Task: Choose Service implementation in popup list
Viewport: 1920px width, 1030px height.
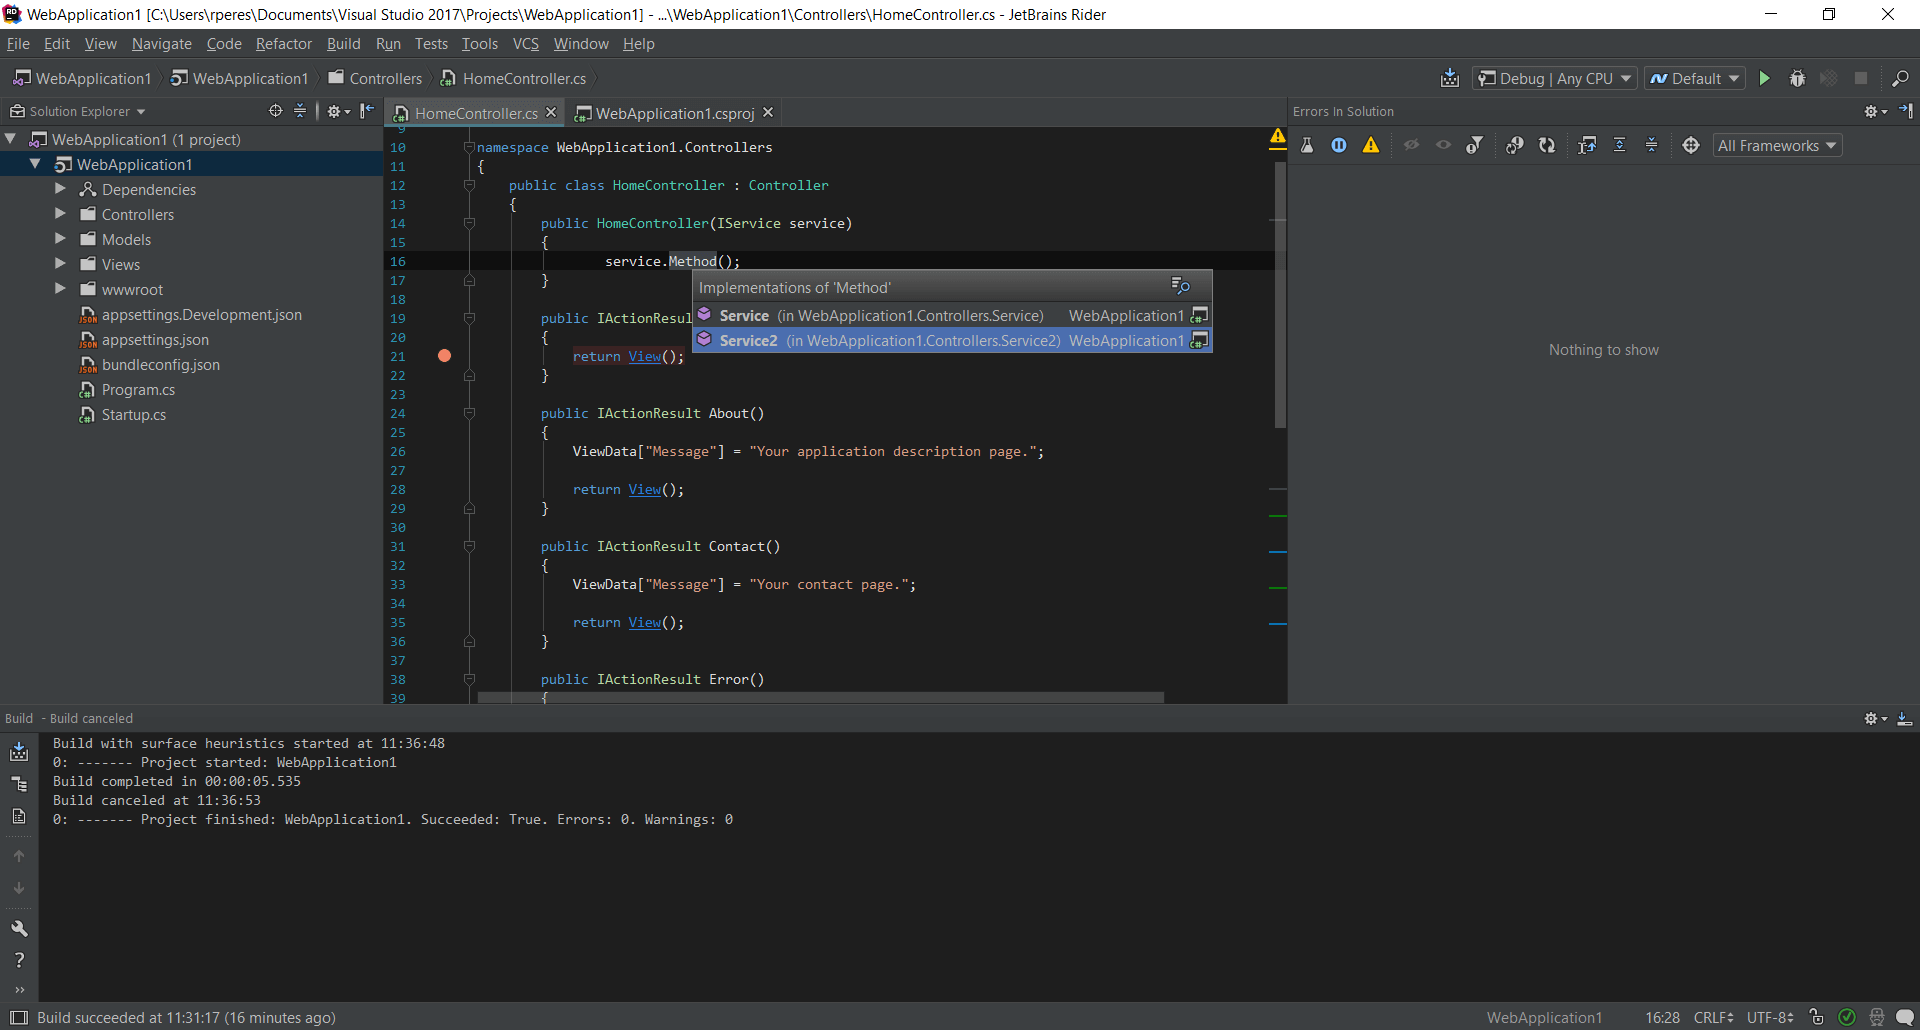Action: 952,315
